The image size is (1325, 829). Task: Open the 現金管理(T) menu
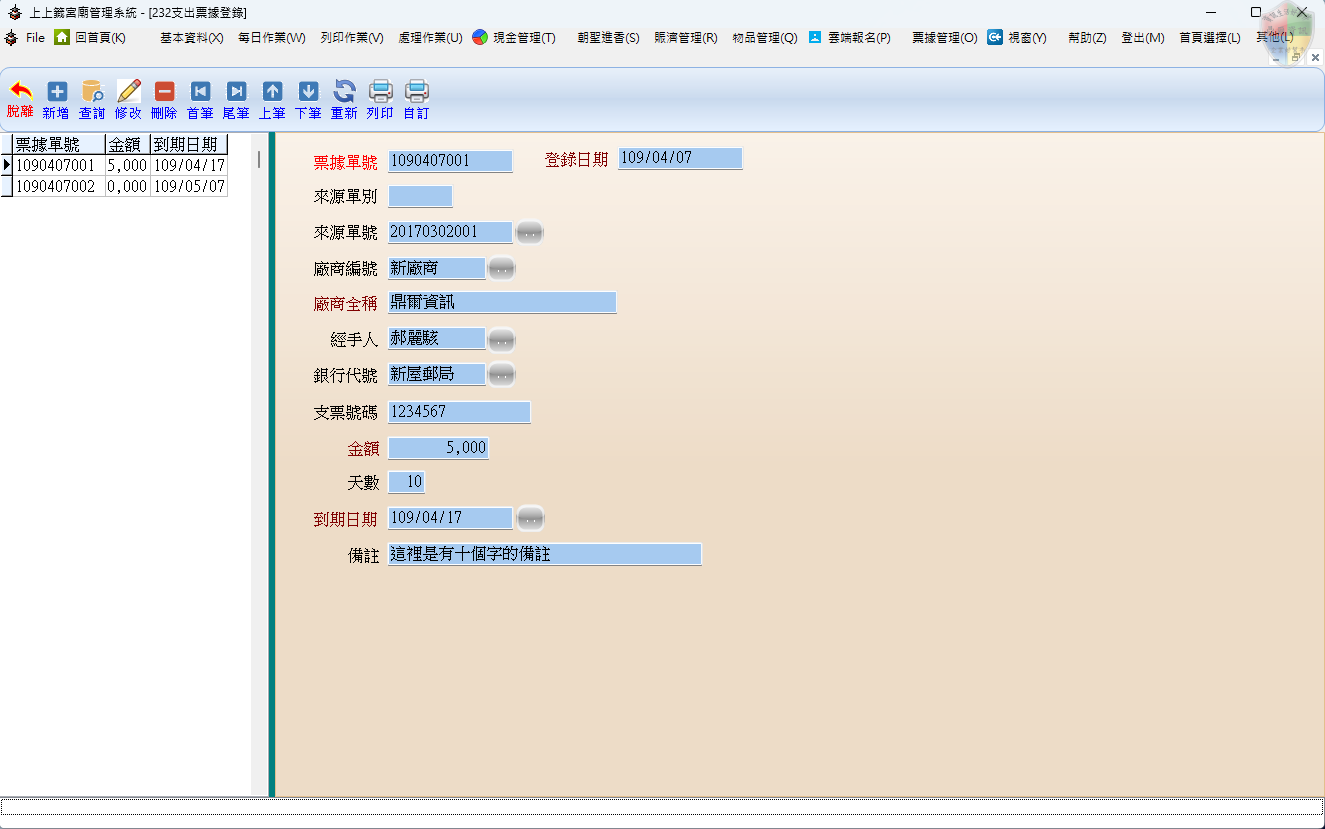pyautogui.click(x=514, y=38)
